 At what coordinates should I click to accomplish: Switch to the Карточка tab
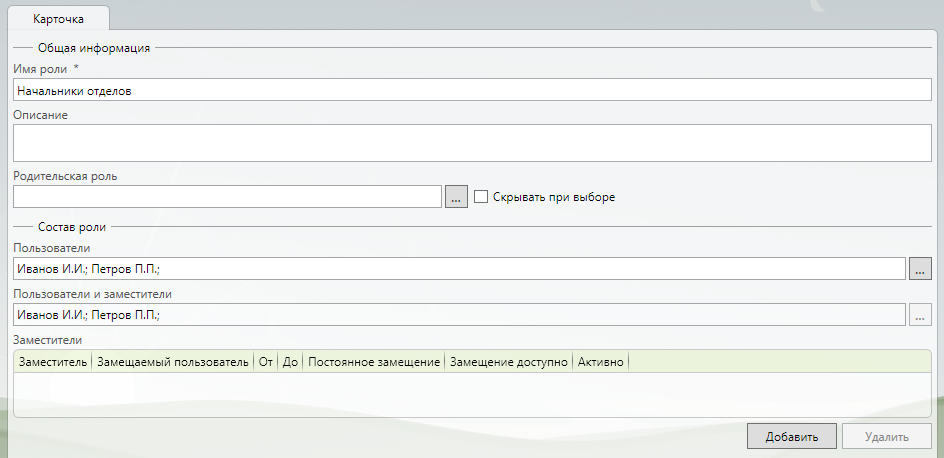pos(58,19)
